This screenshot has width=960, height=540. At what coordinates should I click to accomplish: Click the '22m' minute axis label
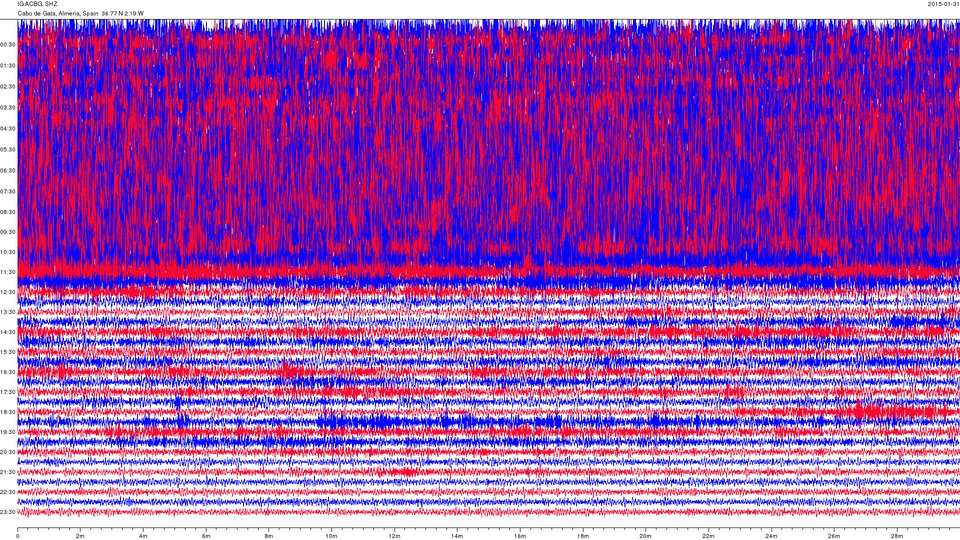tap(708, 536)
